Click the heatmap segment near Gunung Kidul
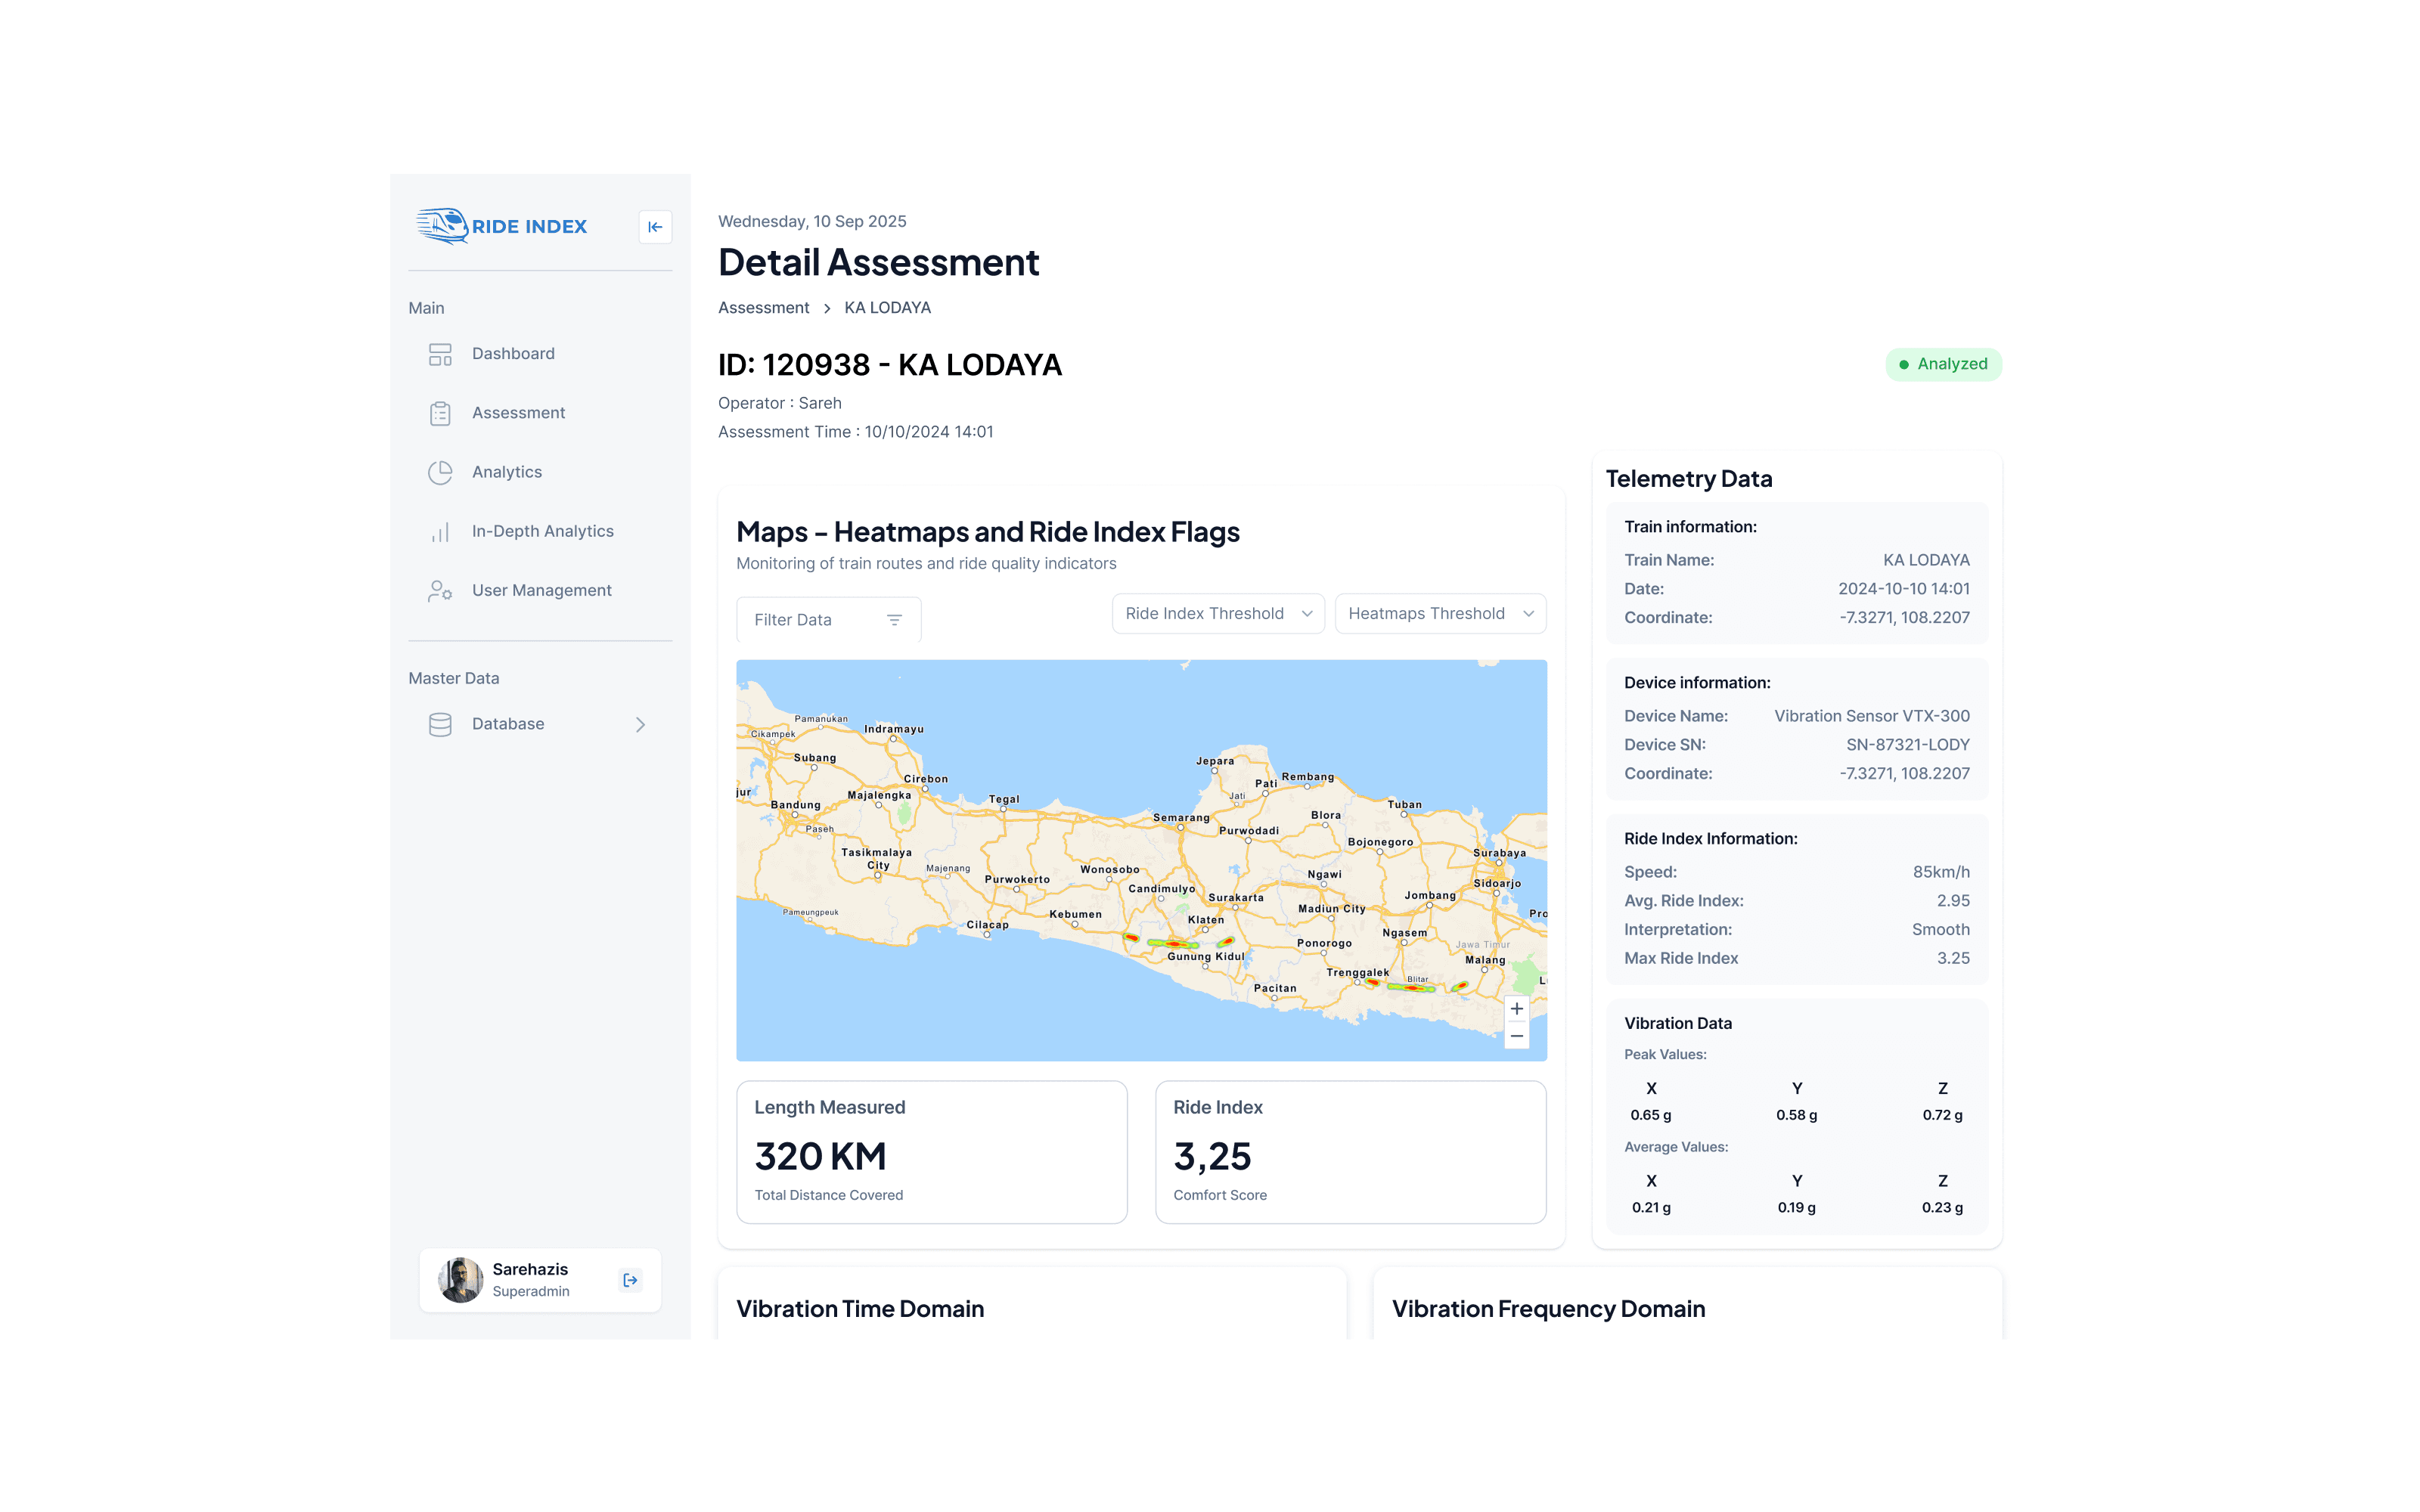2420x1512 pixels. [1173, 943]
